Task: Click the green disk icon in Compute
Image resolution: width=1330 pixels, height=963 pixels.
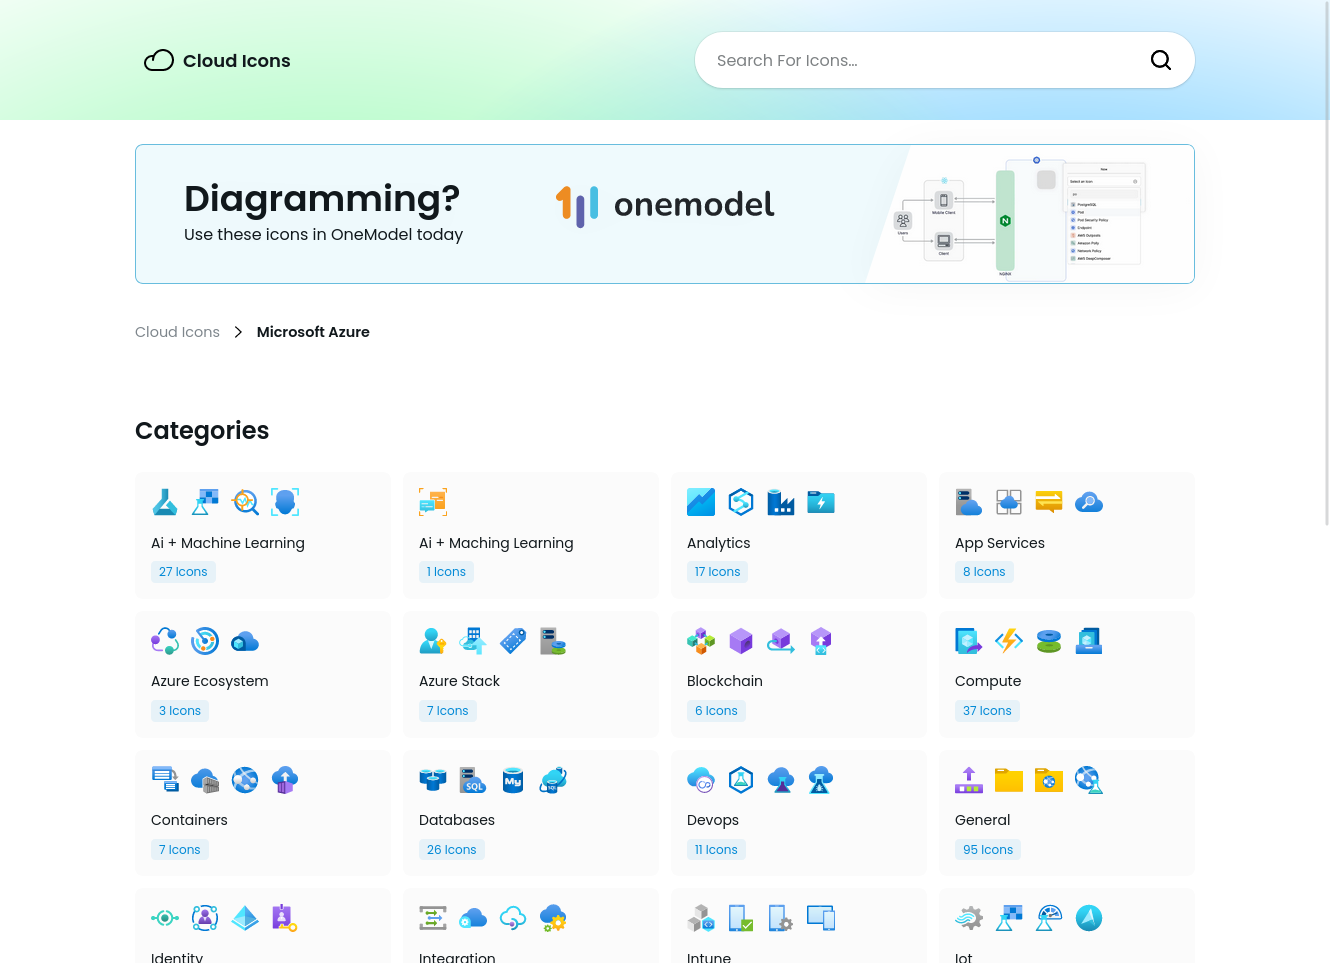Action: [x=1049, y=641]
